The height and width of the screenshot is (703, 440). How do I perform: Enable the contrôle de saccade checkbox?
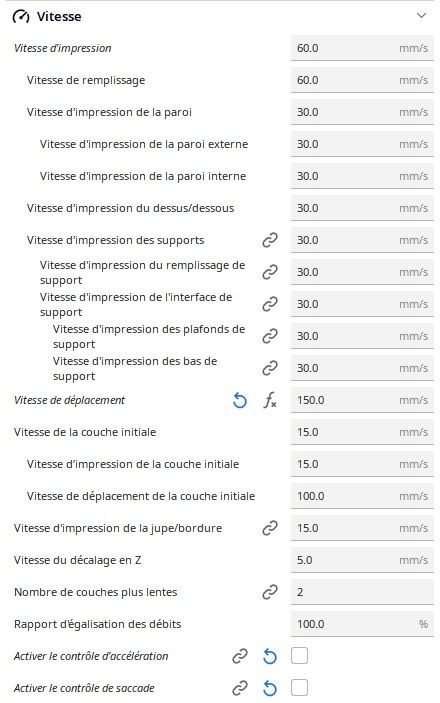(299, 688)
